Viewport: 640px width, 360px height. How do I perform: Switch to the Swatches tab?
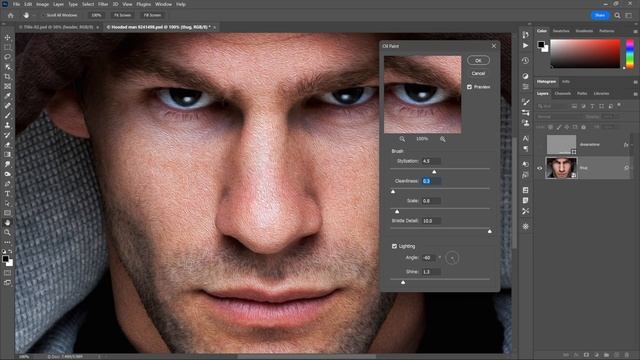coord(561,31)
